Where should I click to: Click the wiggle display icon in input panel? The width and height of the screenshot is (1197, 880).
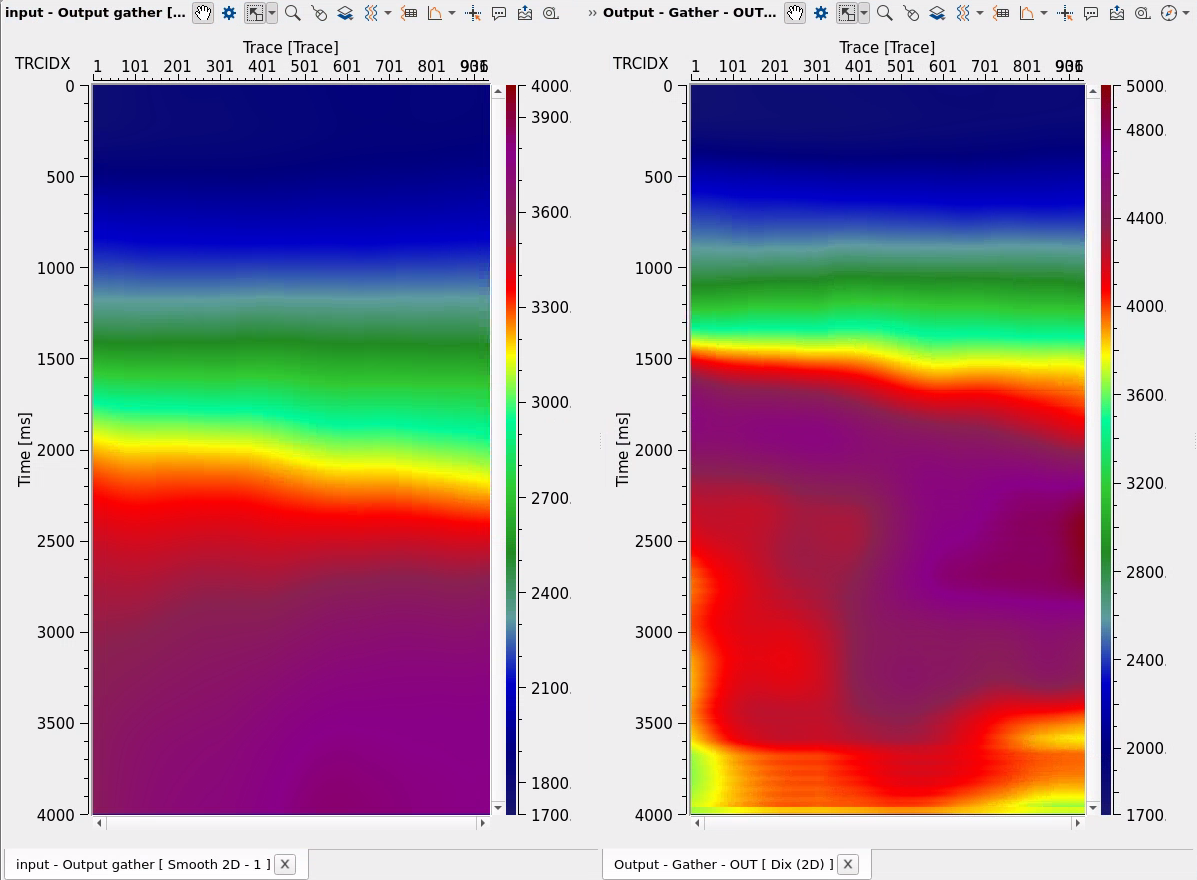tap(370, 13)
